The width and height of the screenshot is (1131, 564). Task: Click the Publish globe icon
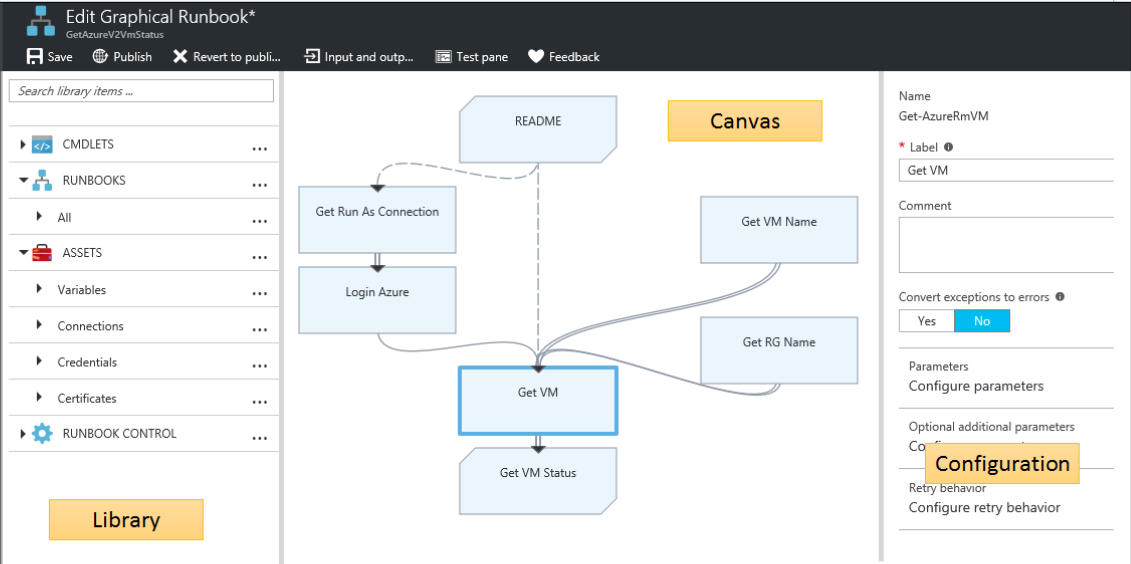[x=100, y=56]
